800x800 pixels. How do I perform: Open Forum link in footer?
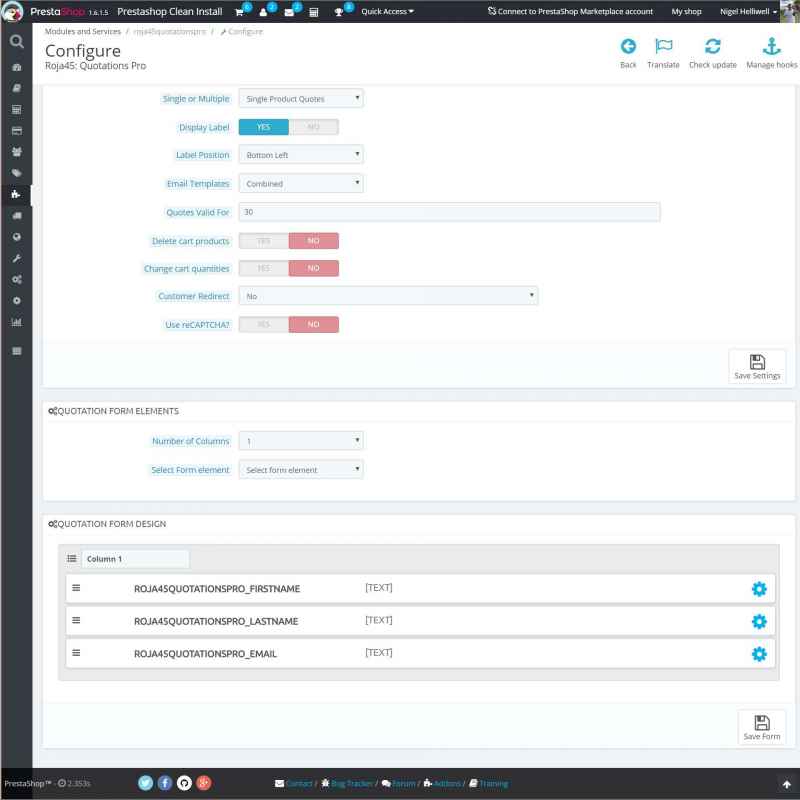[x=398, y=783]
